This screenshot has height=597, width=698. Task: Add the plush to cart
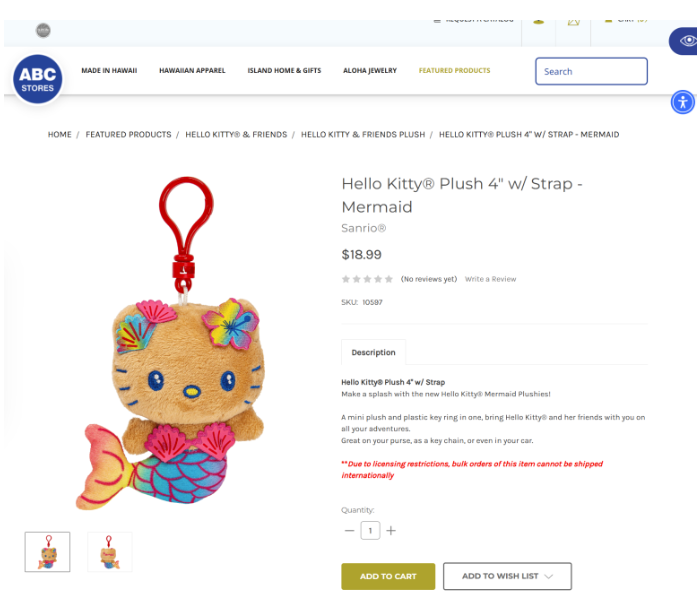(388, 576)
